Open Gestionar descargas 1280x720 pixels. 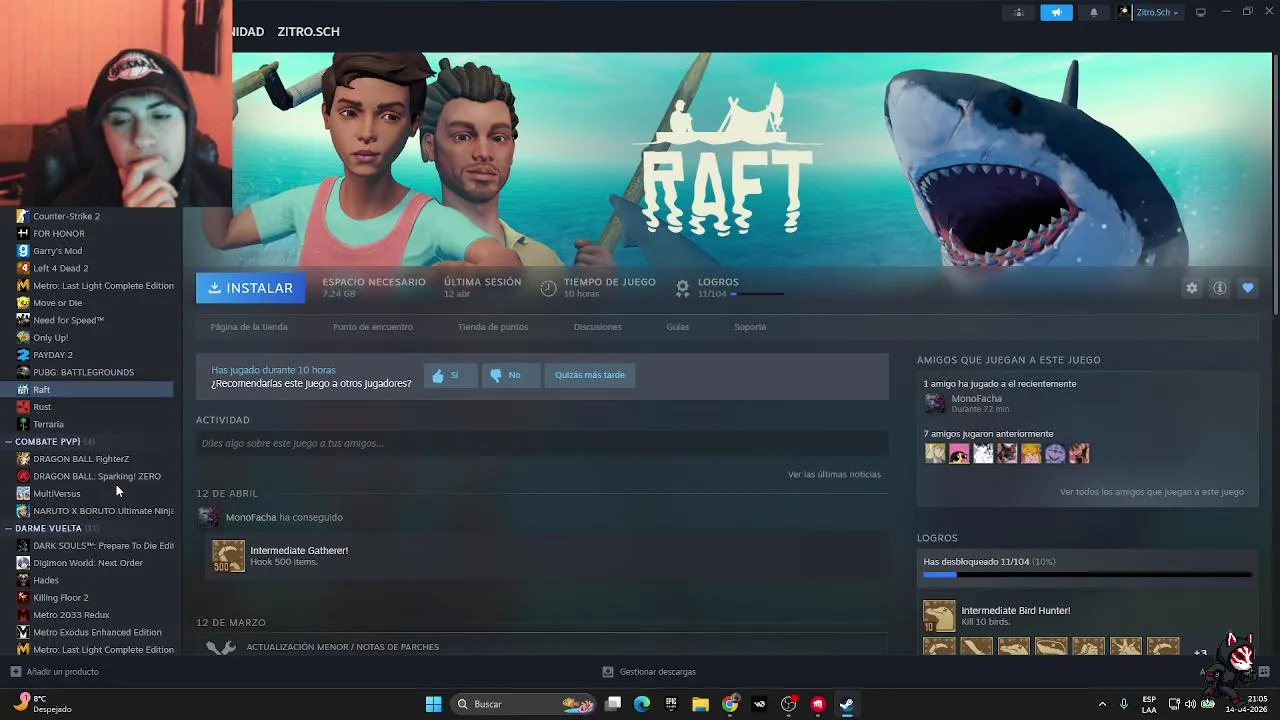click(649, 672)
